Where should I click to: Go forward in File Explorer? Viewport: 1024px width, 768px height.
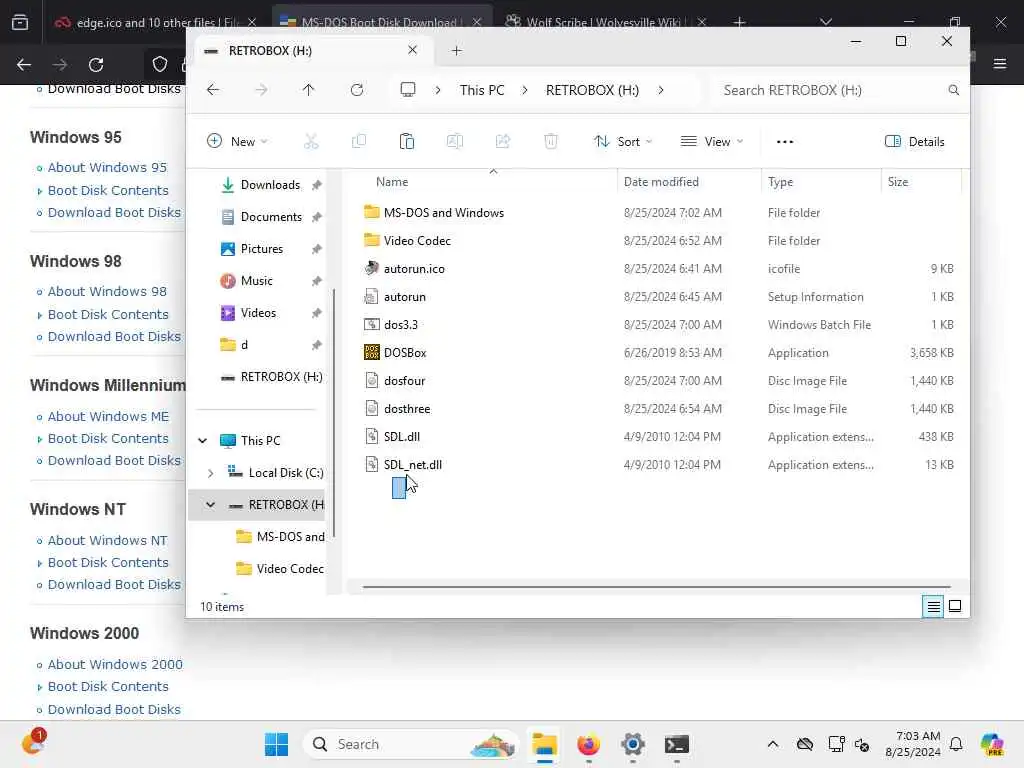click(261, 90)
